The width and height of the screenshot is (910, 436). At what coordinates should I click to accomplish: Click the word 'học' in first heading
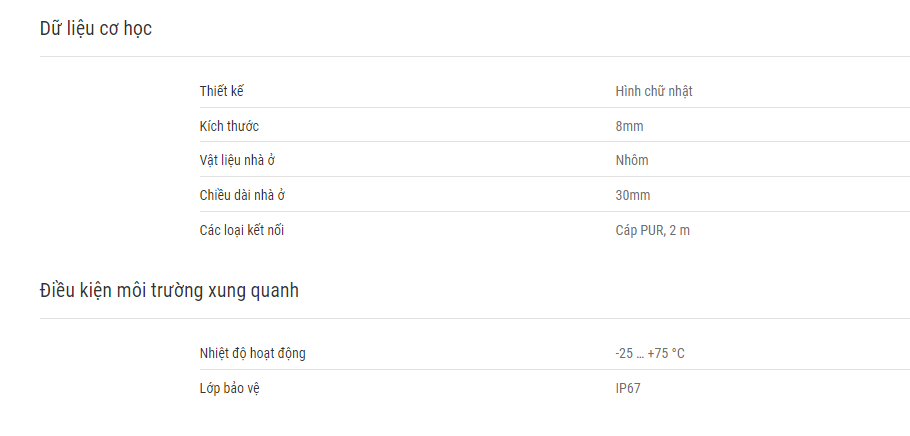[x=138, y=28]
